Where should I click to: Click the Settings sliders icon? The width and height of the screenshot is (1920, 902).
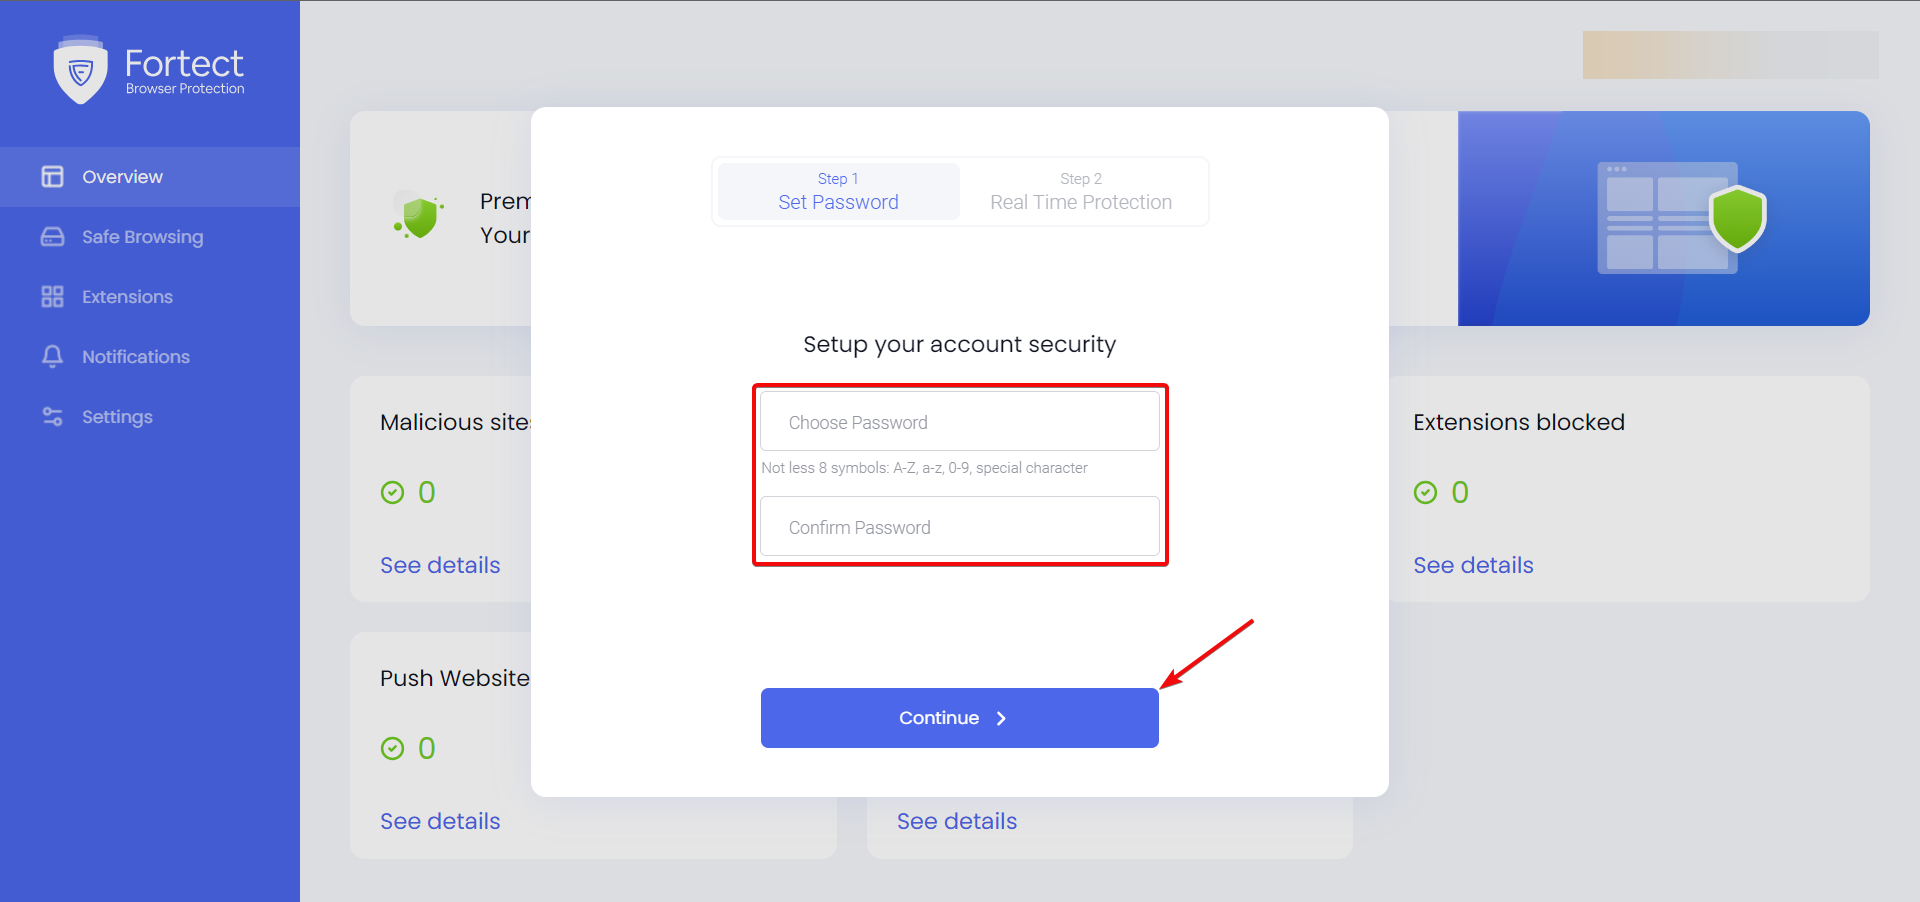(x=52, y=417)
